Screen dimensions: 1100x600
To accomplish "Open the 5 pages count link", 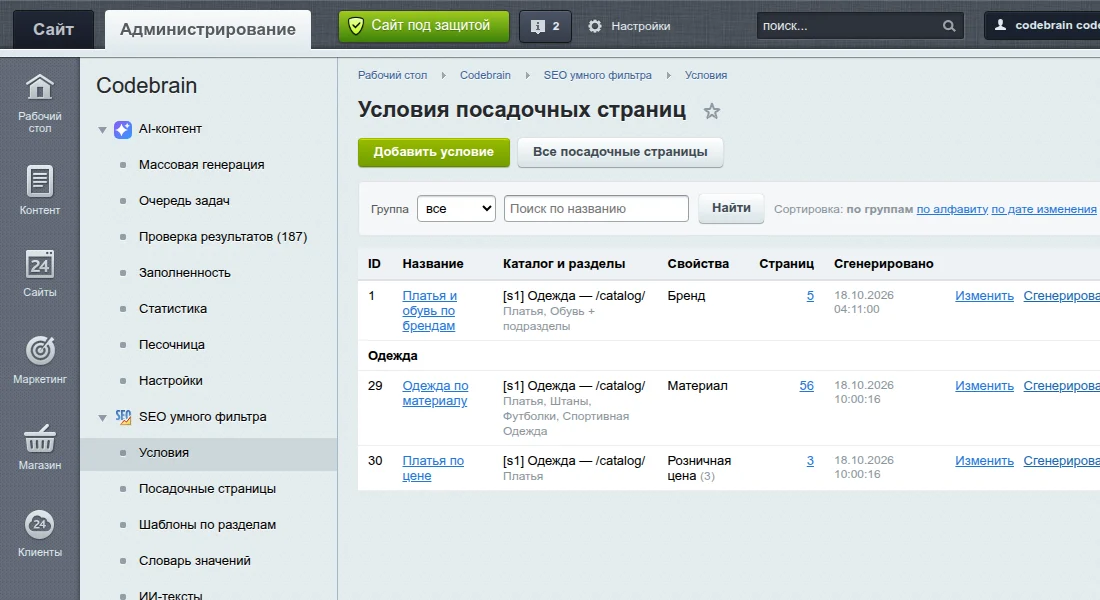I will click(x=810, y=296).
